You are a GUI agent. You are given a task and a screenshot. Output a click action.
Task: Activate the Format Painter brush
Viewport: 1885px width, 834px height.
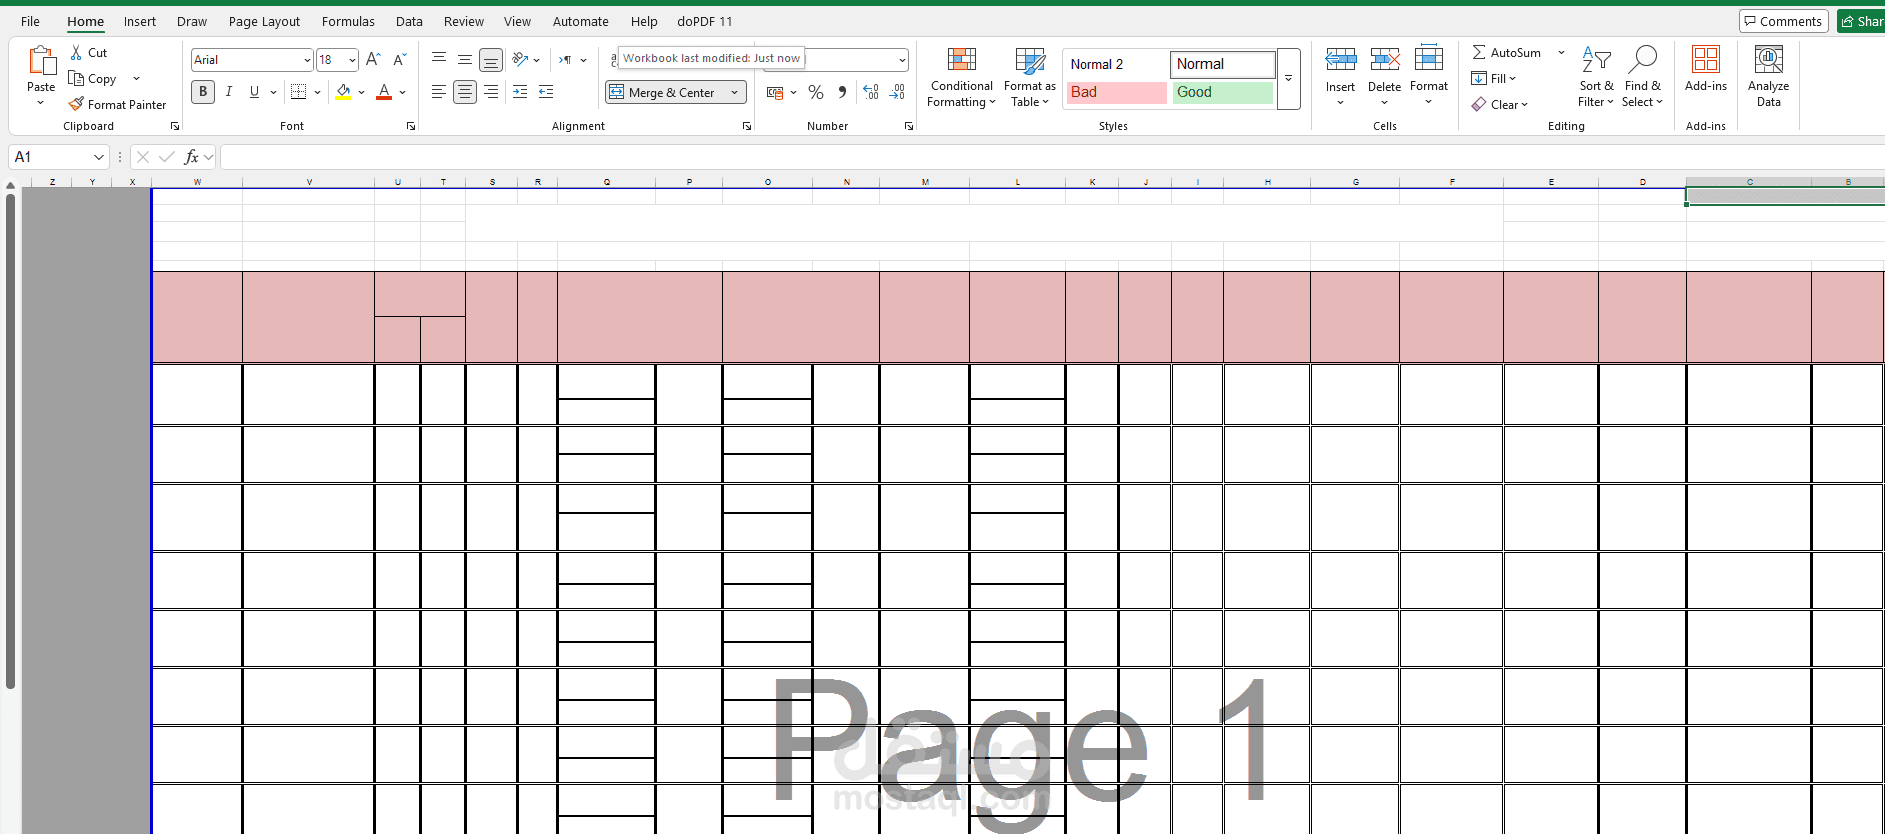pyautogui.click(x=76, y=104)
